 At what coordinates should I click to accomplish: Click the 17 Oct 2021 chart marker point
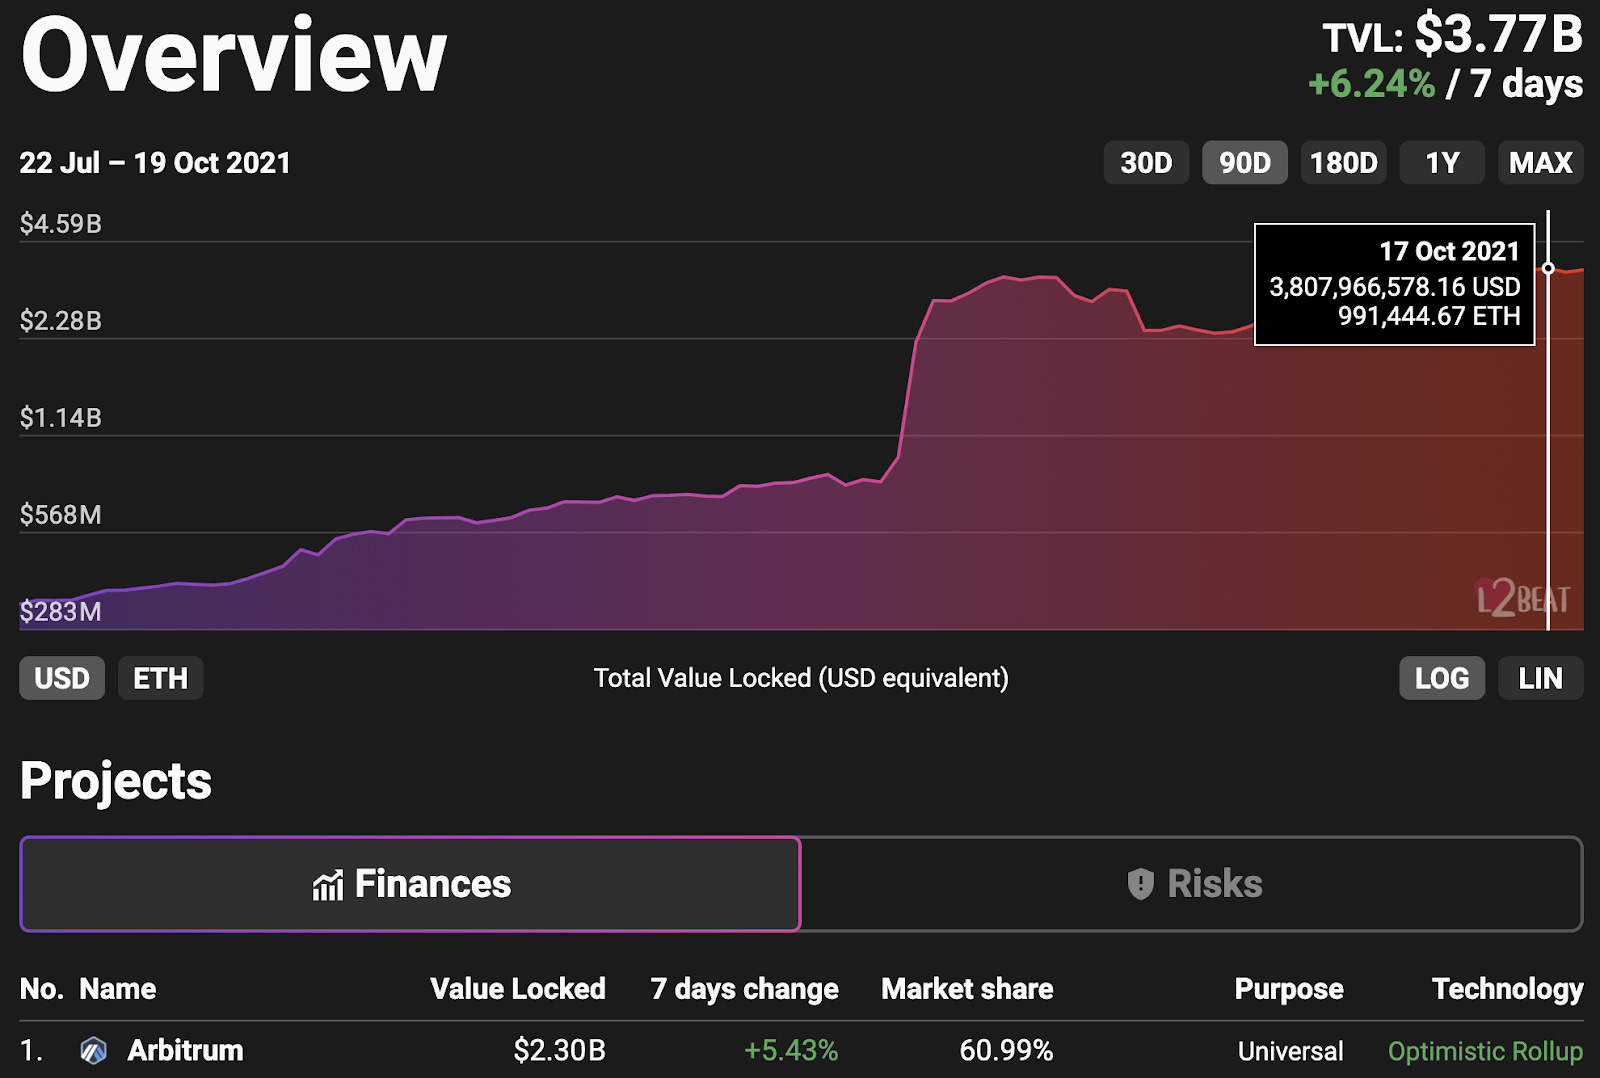(x=1548, y=268)
